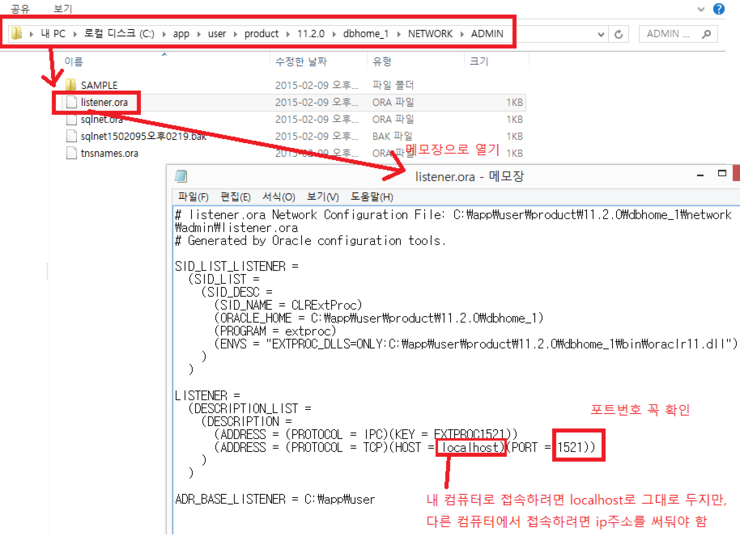
Task: Sort files by the 수정한 날짜 column
Action: click(301, 62)
